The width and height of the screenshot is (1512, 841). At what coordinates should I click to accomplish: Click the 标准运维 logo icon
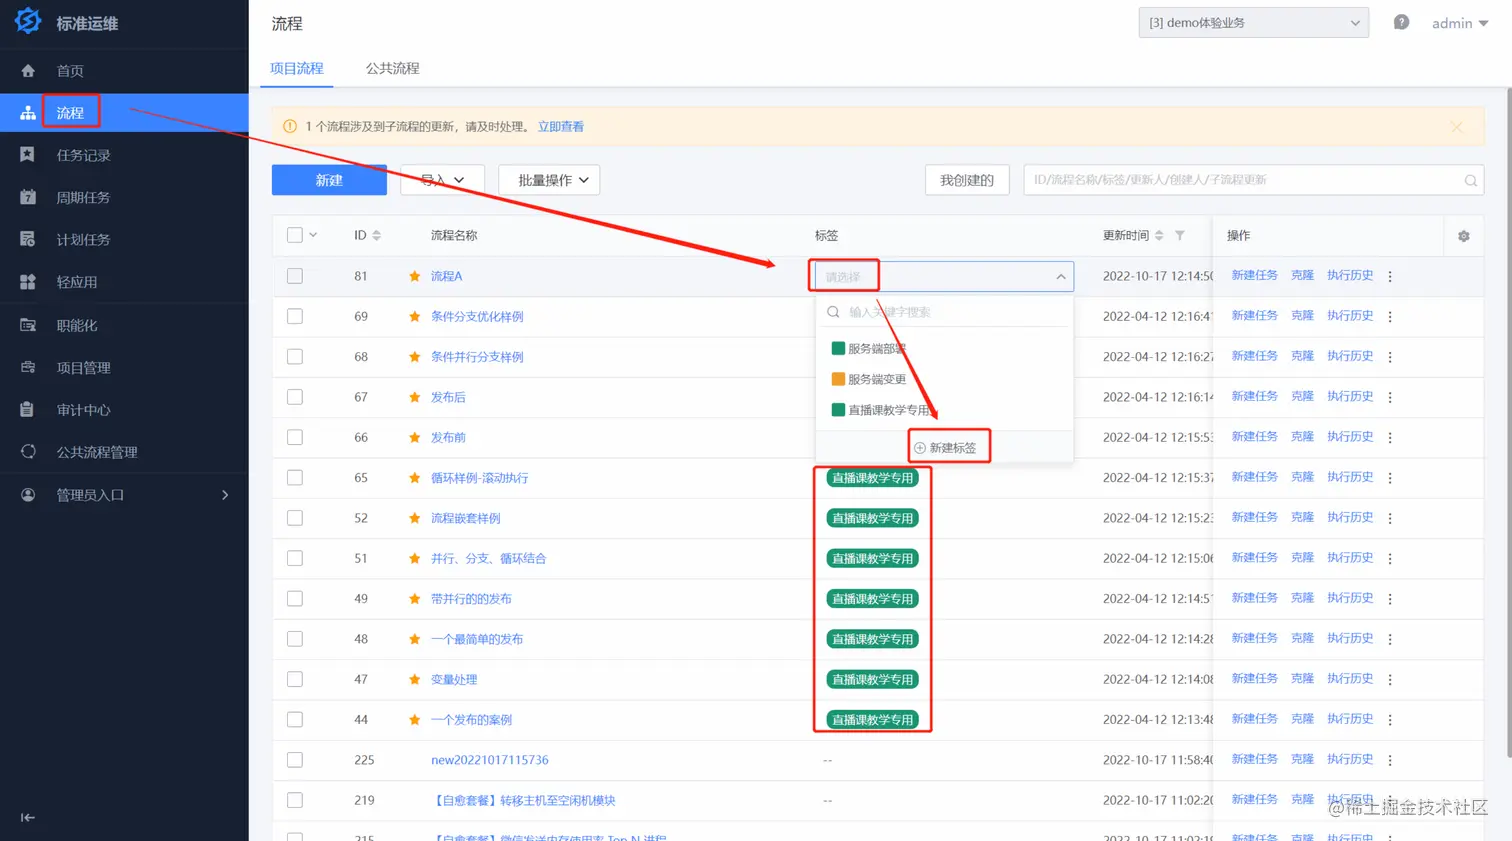28,21
